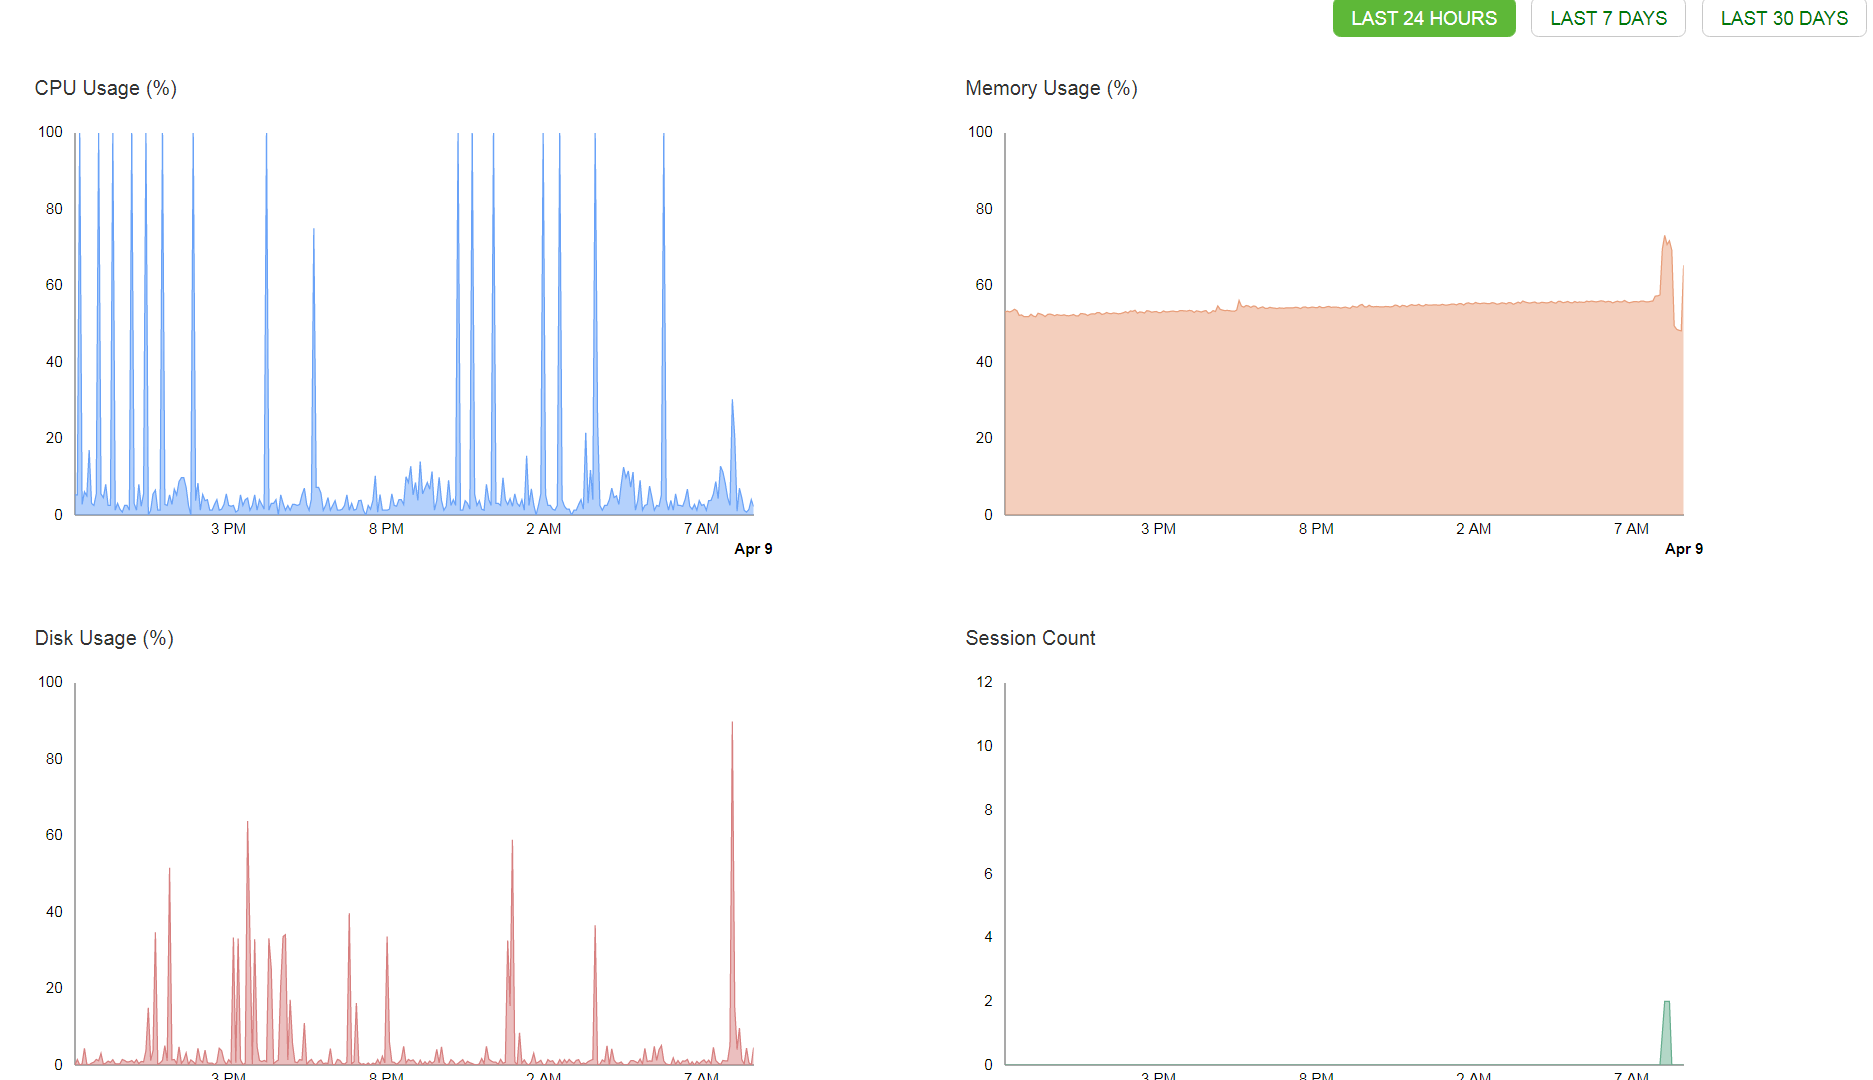Click the 10 label on the Session Count y-axis
1873x1080 pixels.
click(x=984, y=746)
